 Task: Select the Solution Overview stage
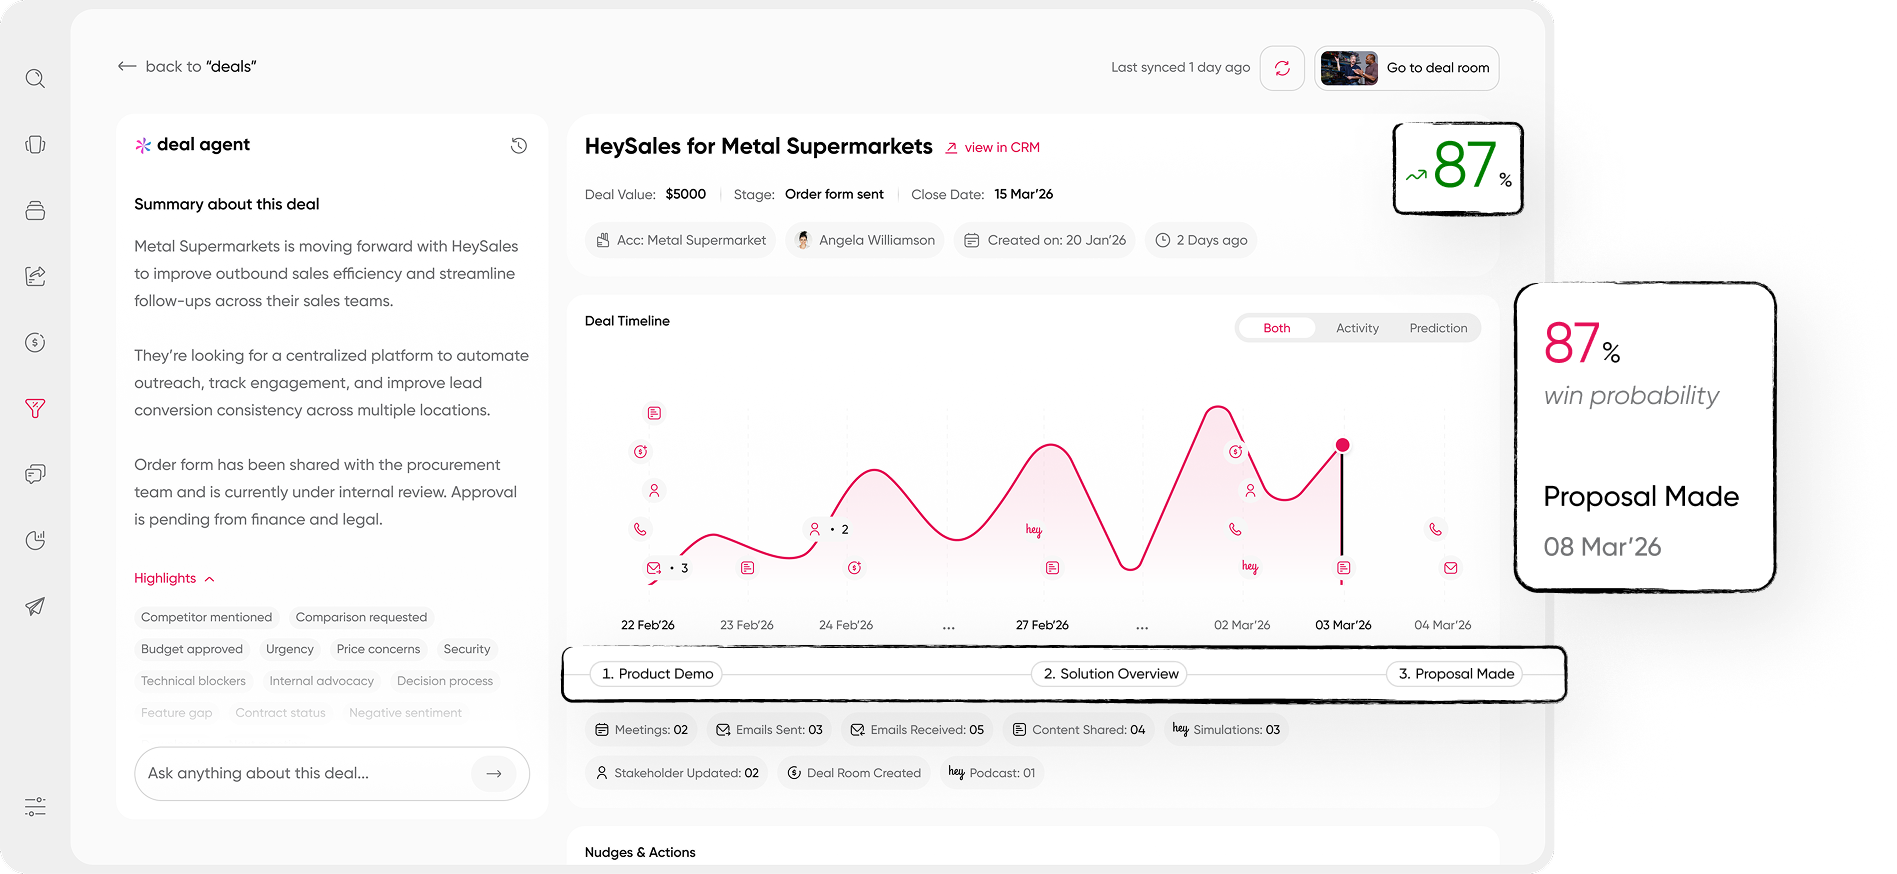(1110, 674)
